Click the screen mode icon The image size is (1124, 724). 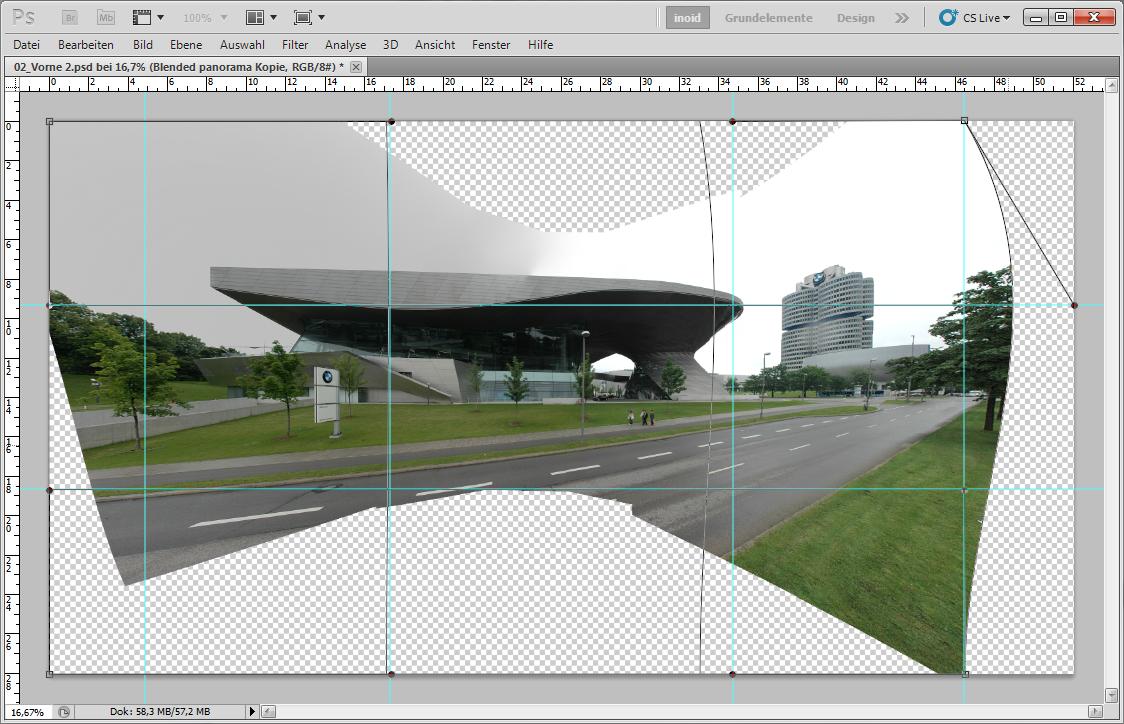coord(303,17)
